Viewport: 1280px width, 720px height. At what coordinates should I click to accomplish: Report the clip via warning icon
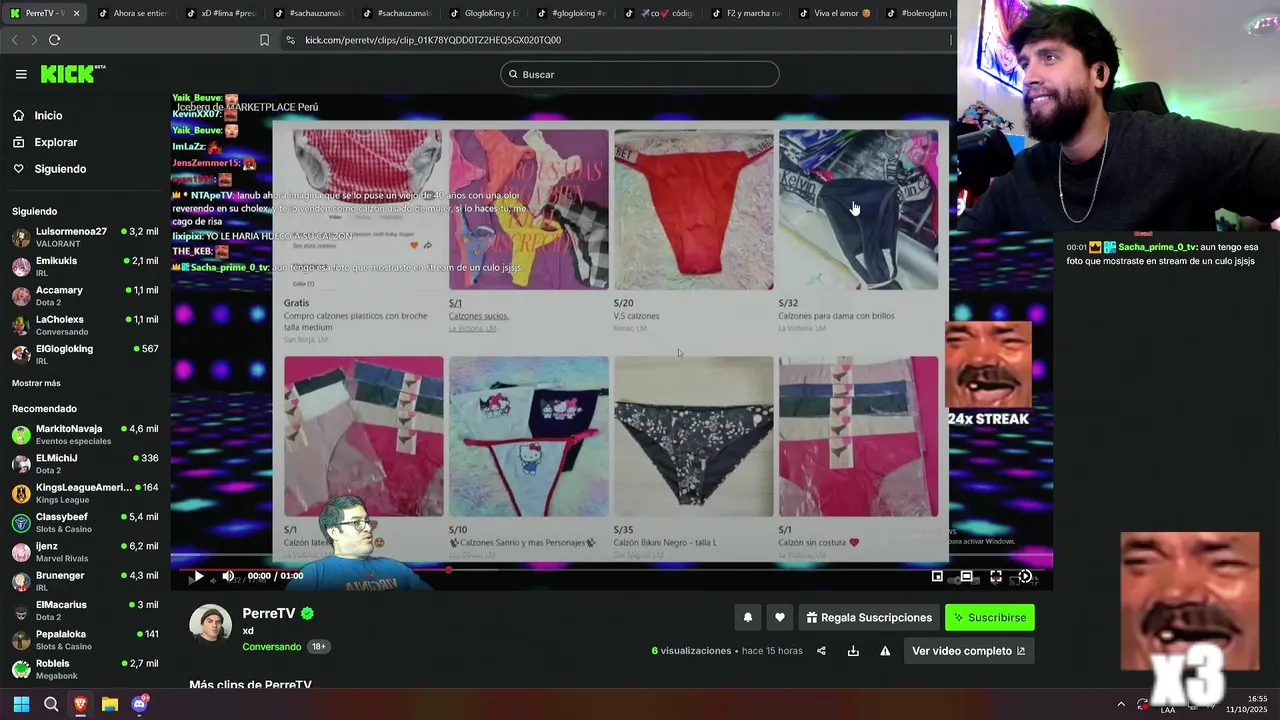tap(885, 651)
